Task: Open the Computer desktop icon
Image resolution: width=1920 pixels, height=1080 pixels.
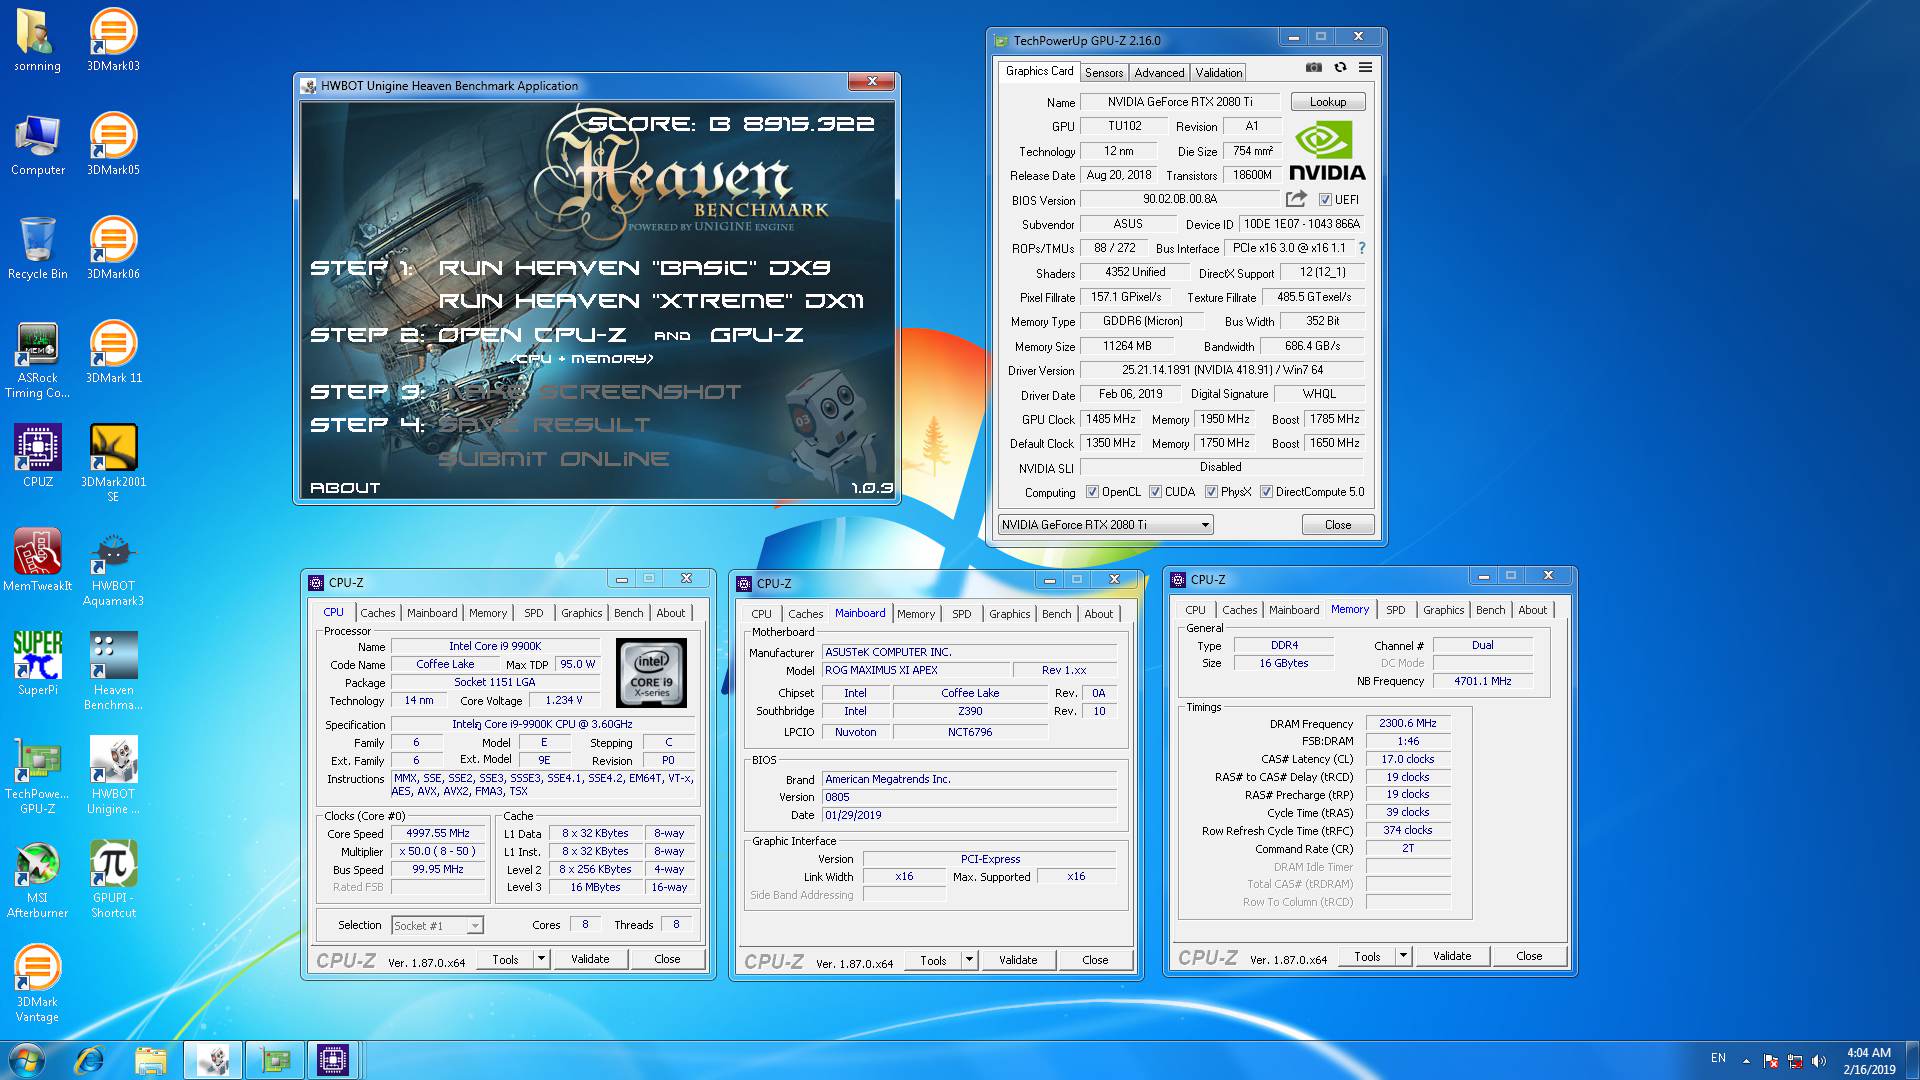Action: (37, 145)
